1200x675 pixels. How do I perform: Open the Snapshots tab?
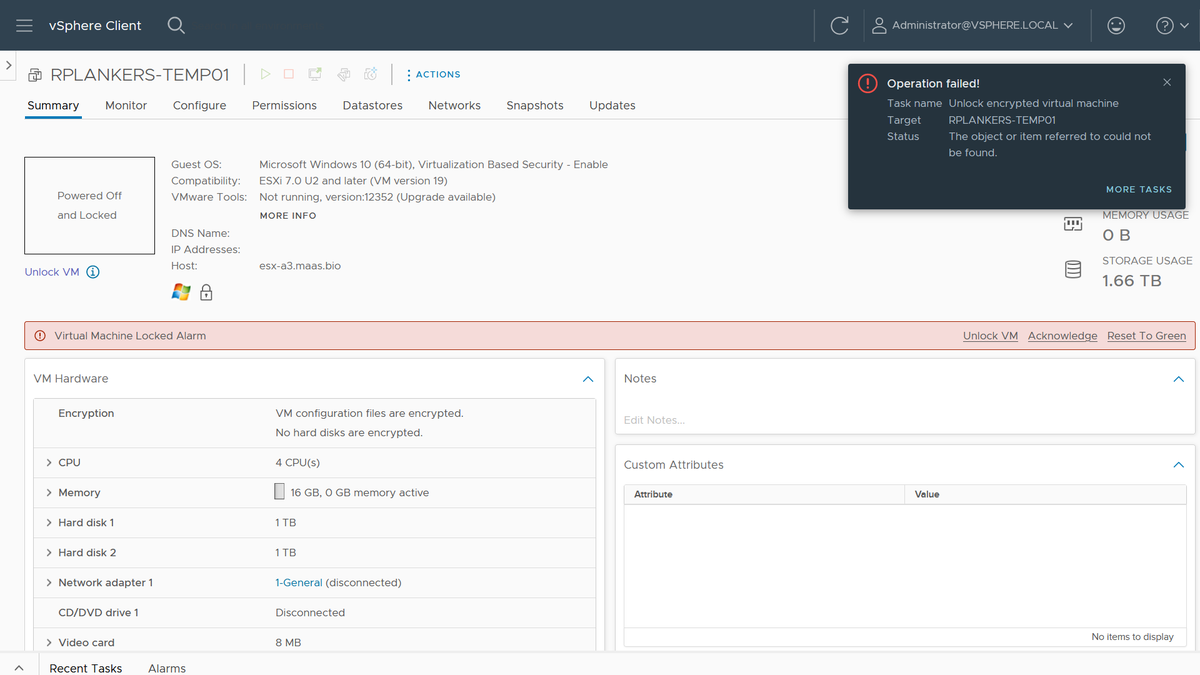pyautogui.click(x=535, y=105)
